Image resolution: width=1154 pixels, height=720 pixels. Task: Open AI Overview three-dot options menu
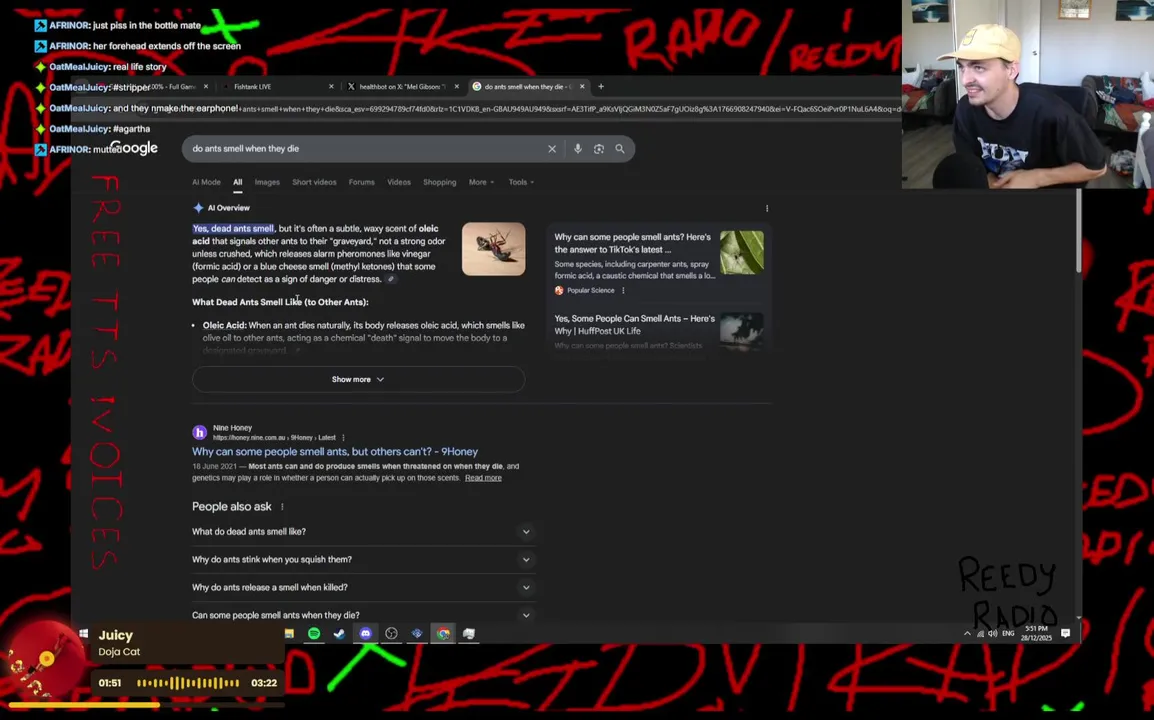(767, 208)
